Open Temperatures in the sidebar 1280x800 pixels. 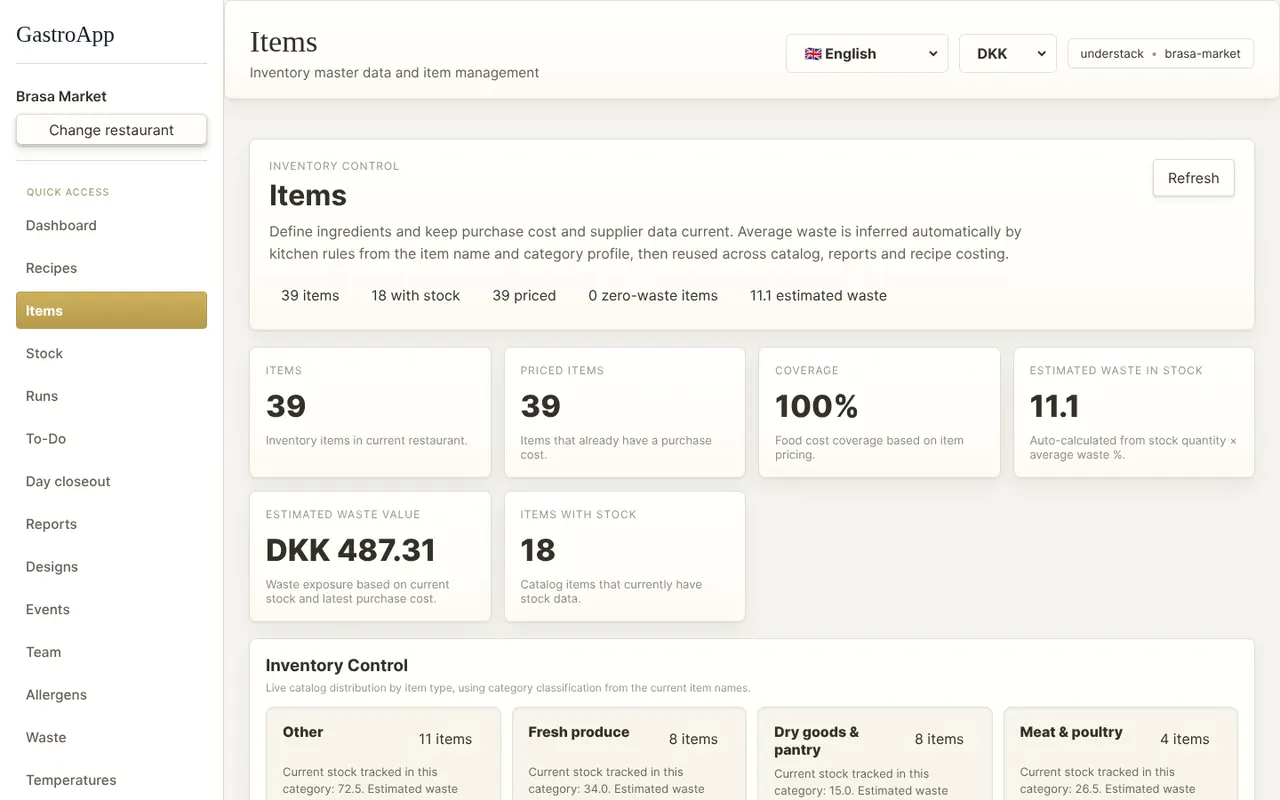tap(111, 780)
